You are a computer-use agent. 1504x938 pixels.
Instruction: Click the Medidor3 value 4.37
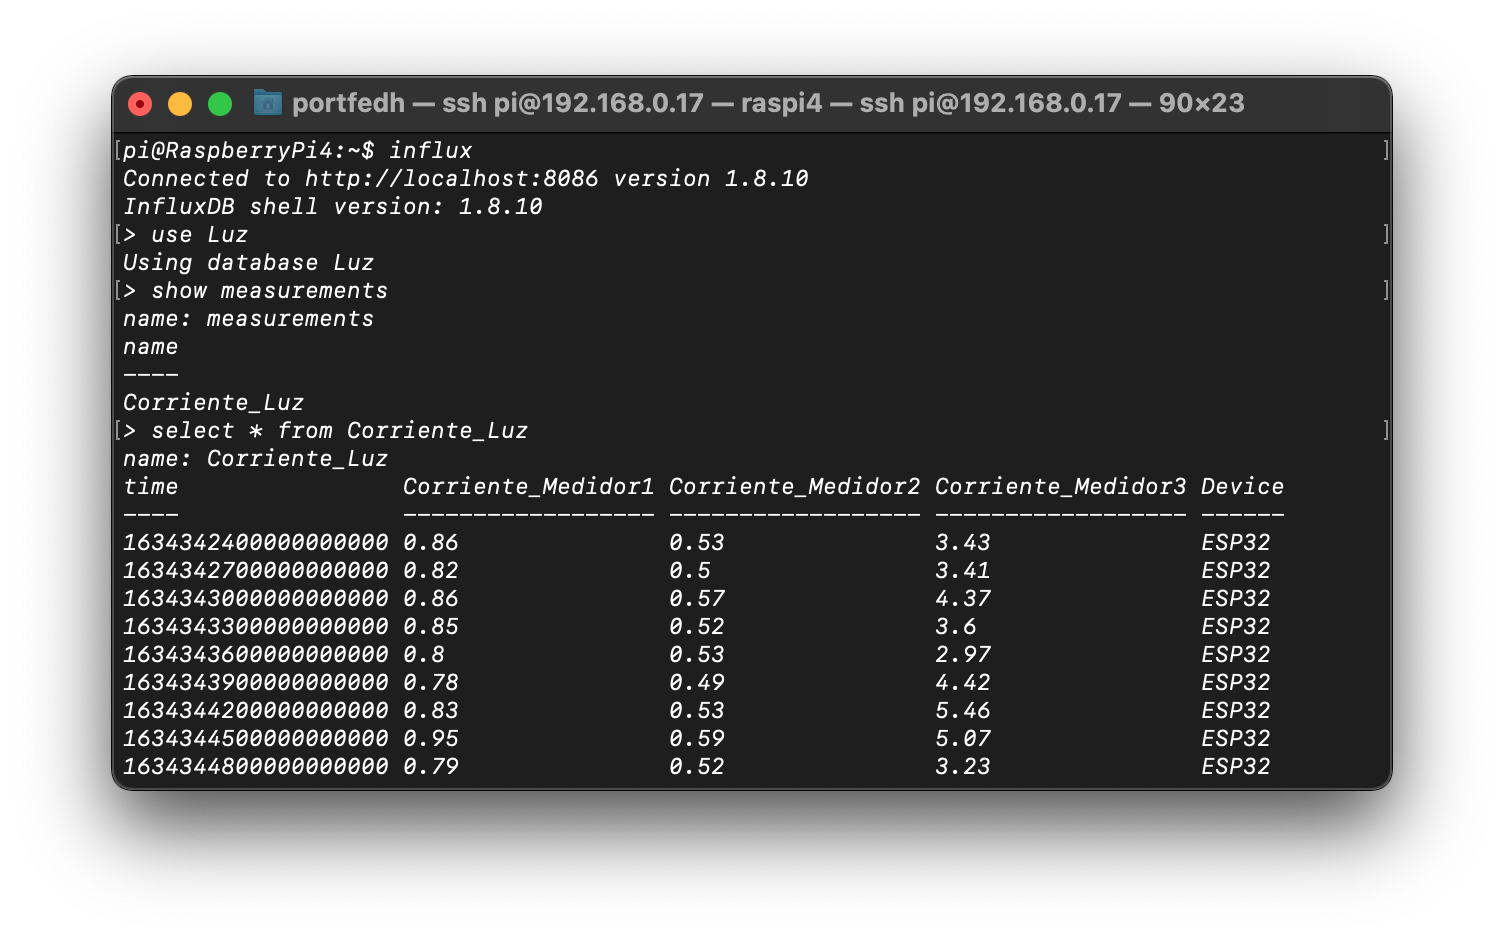click(x=962, y=598)
